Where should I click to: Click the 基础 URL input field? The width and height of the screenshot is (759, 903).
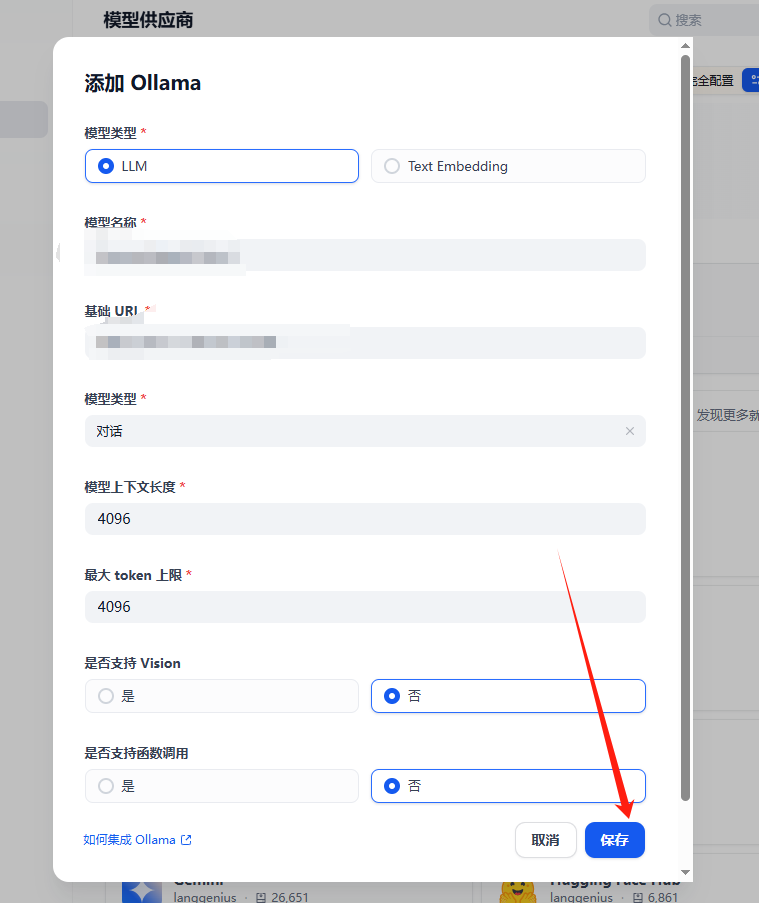365,343
